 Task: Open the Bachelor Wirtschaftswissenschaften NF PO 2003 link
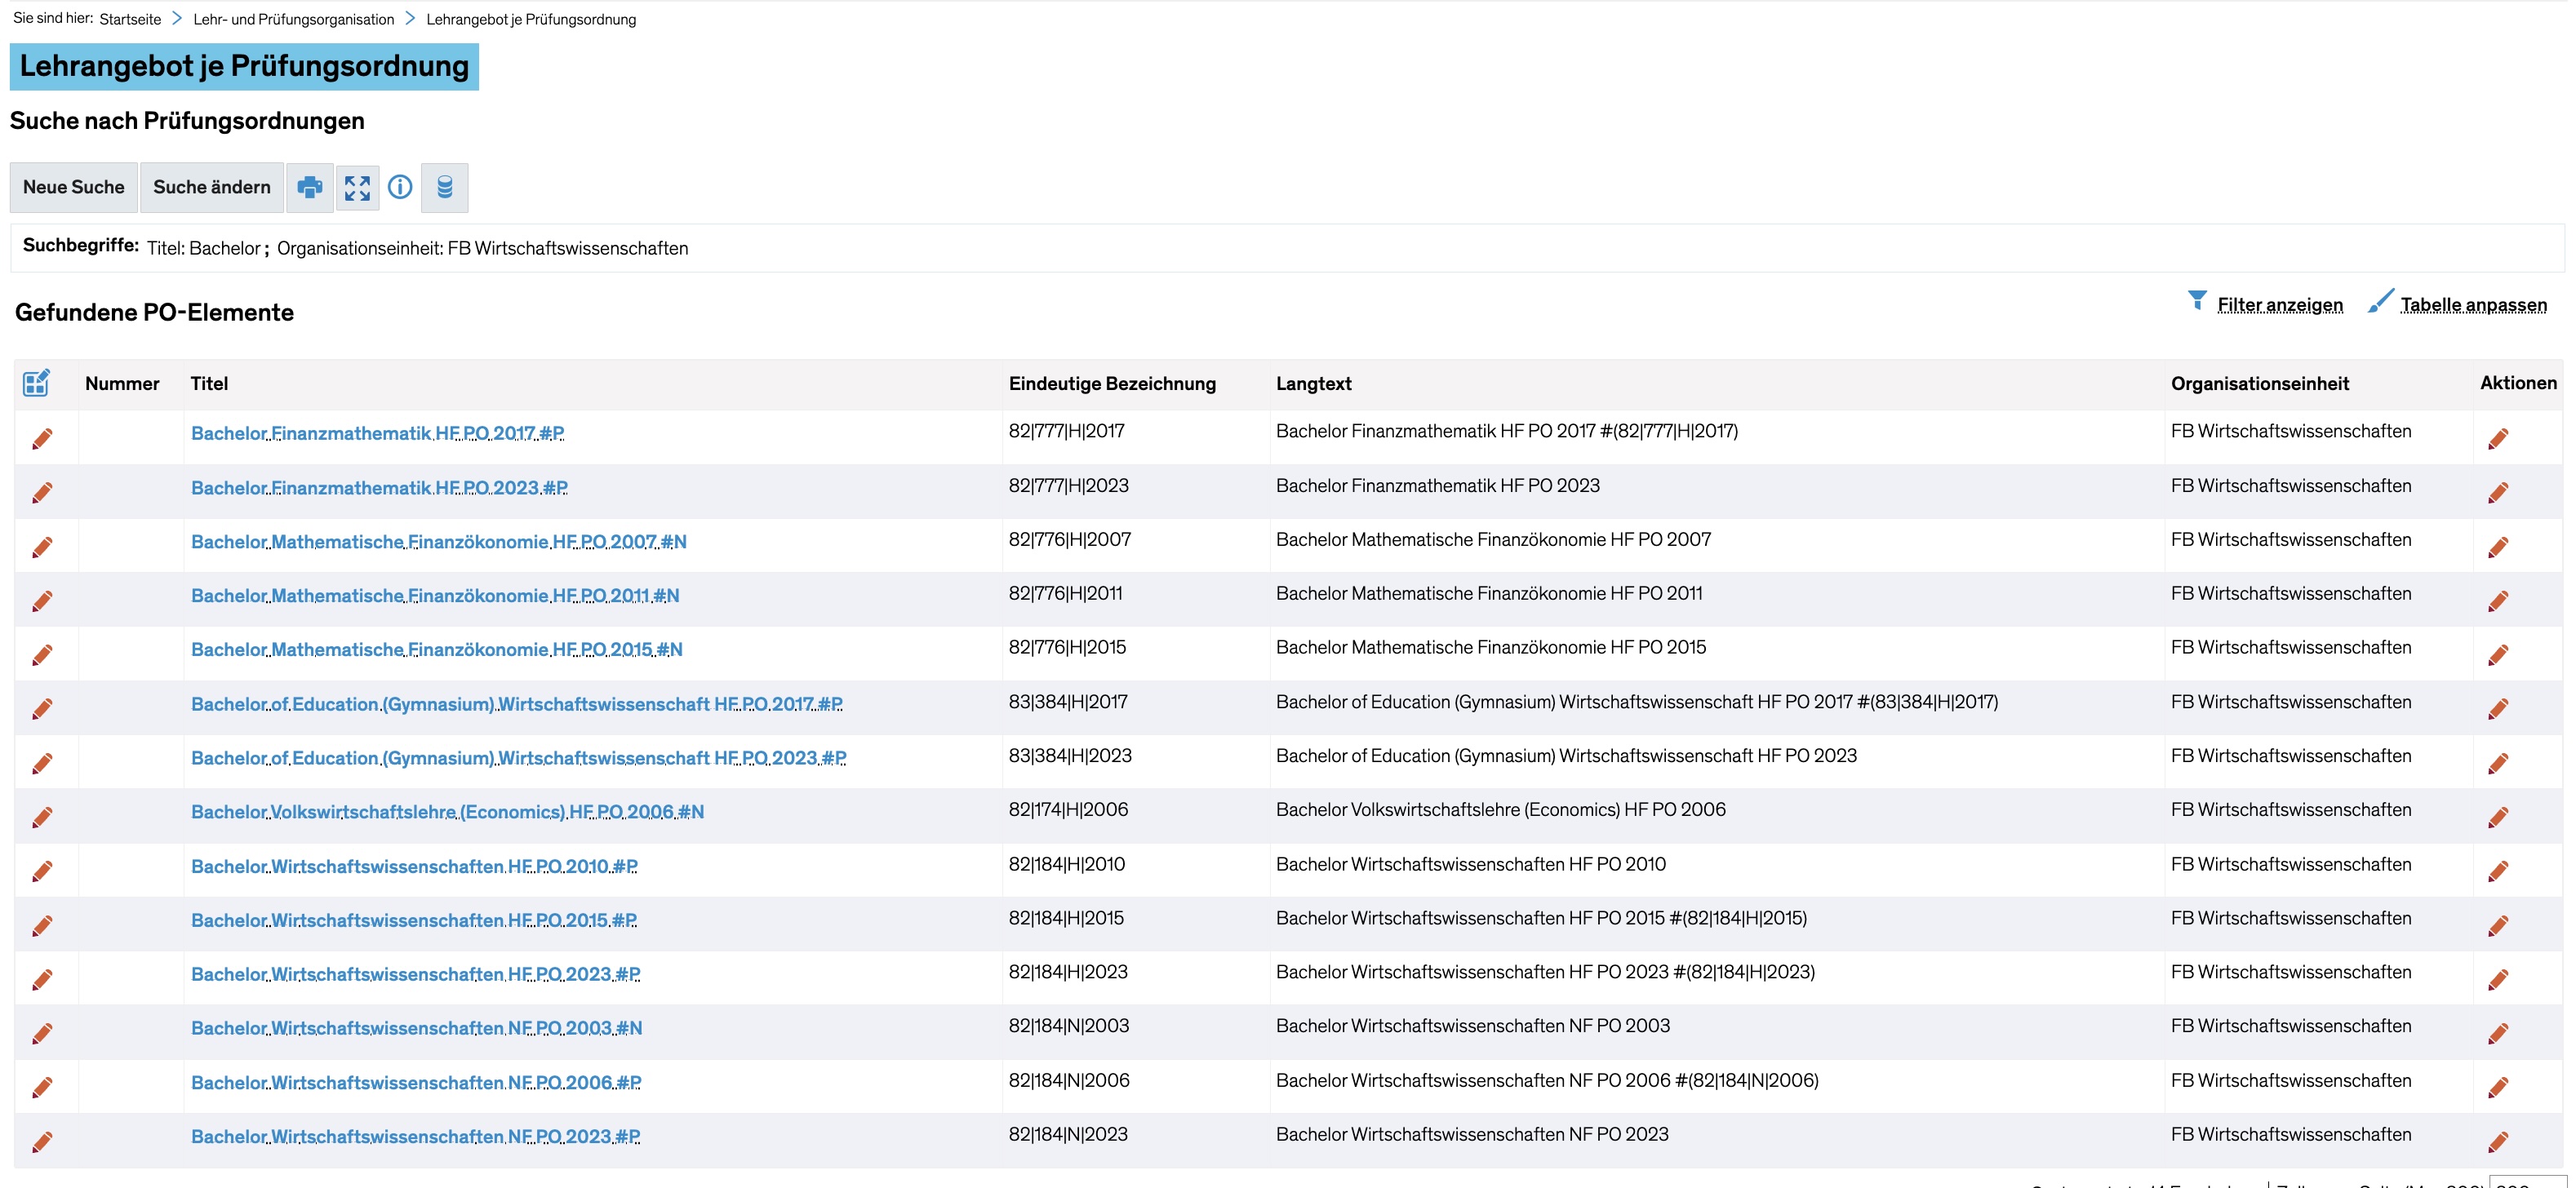coord(416,1028)
